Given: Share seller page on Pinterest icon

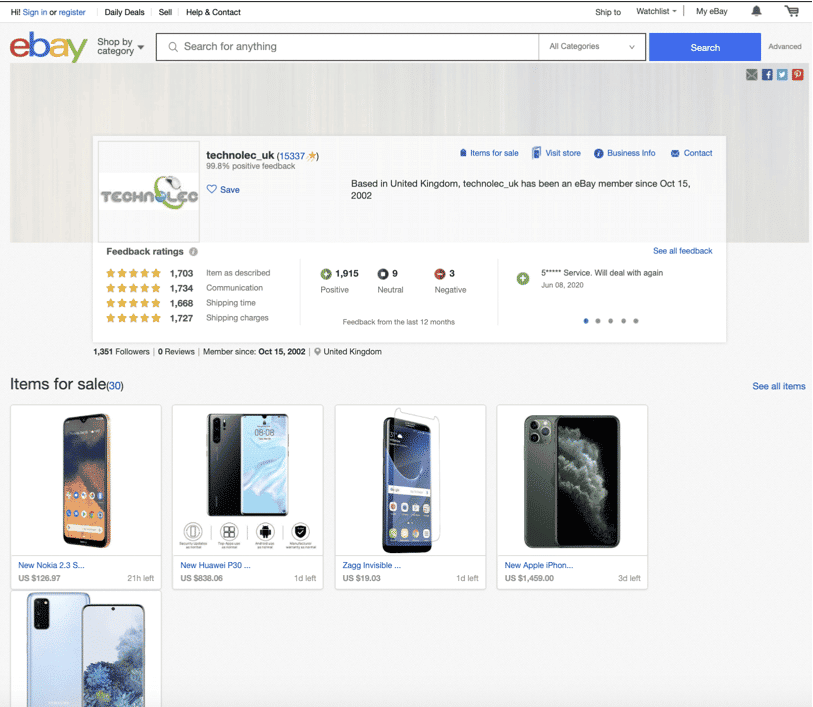Looking at the screenshot, I should coord(797,75).
